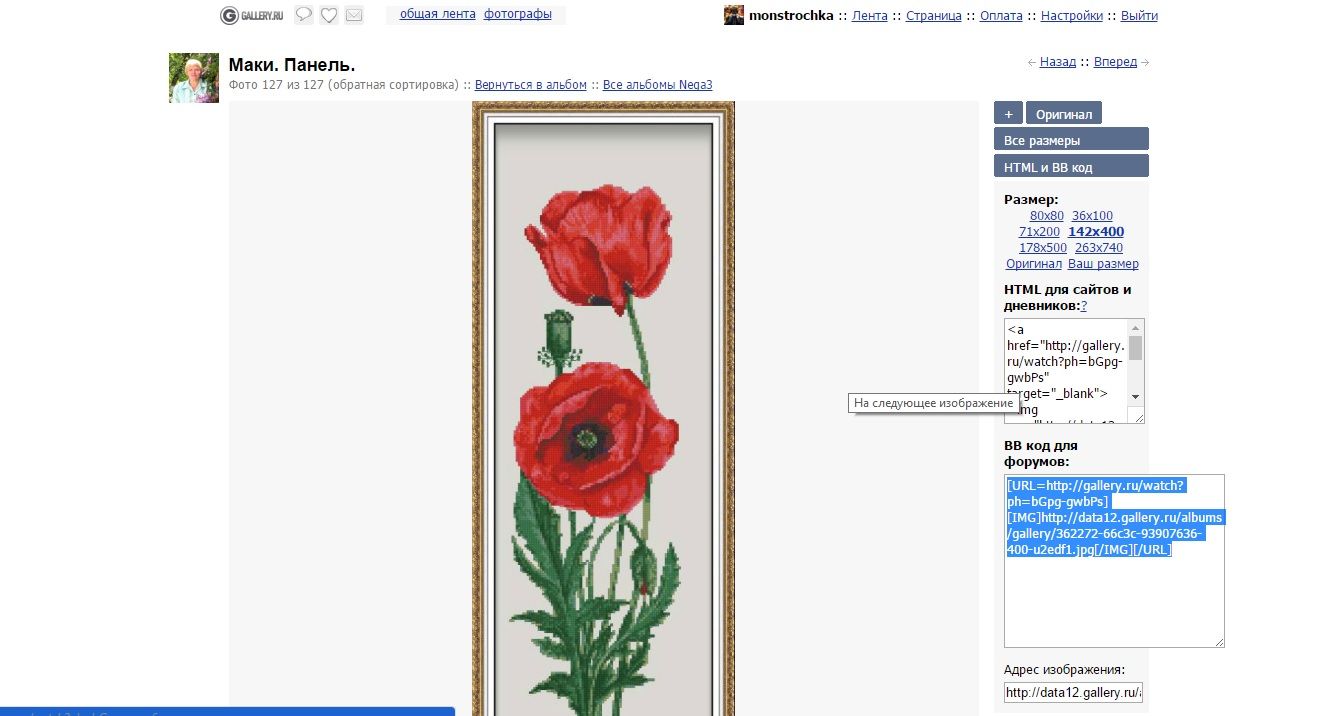Follow the Вернуться в альбом link
The width and height of the screenshot is (1342, 716).
coord(531,85)
